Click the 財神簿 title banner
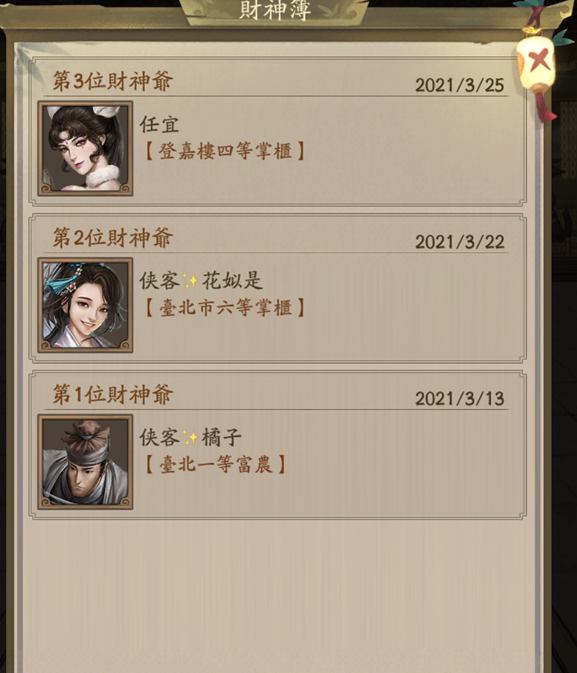This screenshot has height=673, width=577. (275, 10)
